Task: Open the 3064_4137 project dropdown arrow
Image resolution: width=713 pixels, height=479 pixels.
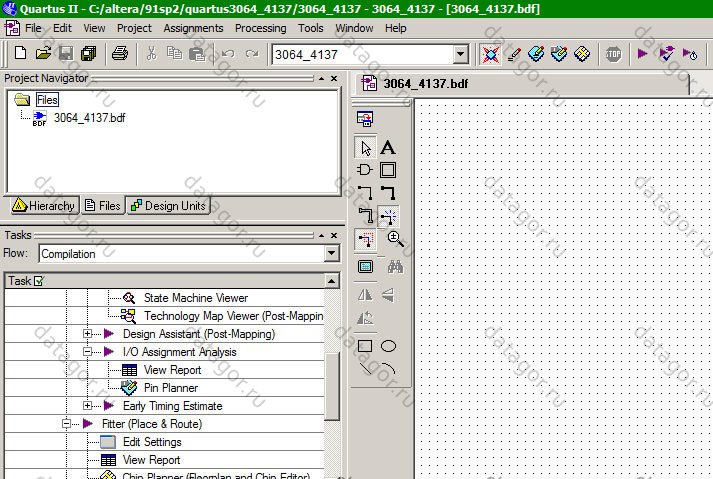Action: pyautogui.click(x=461, y=55)
